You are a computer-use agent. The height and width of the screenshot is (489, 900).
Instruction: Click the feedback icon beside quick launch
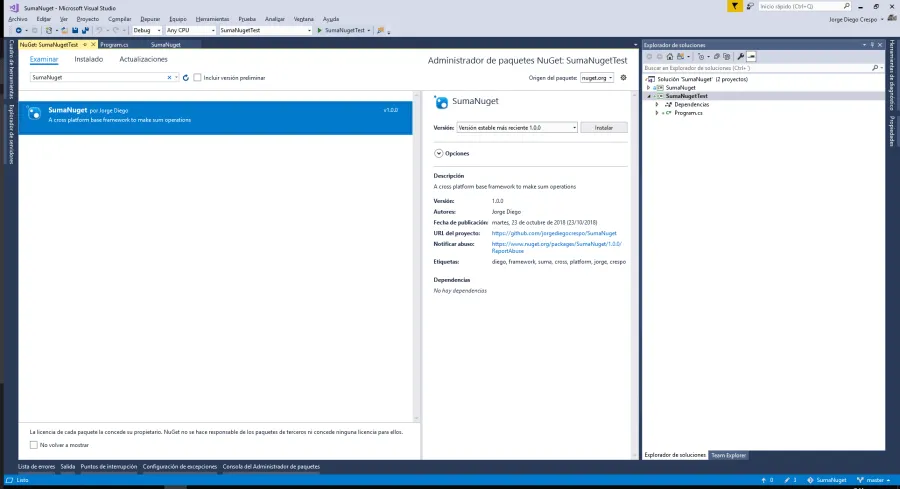pyautogui.click(x=750, y=6)
